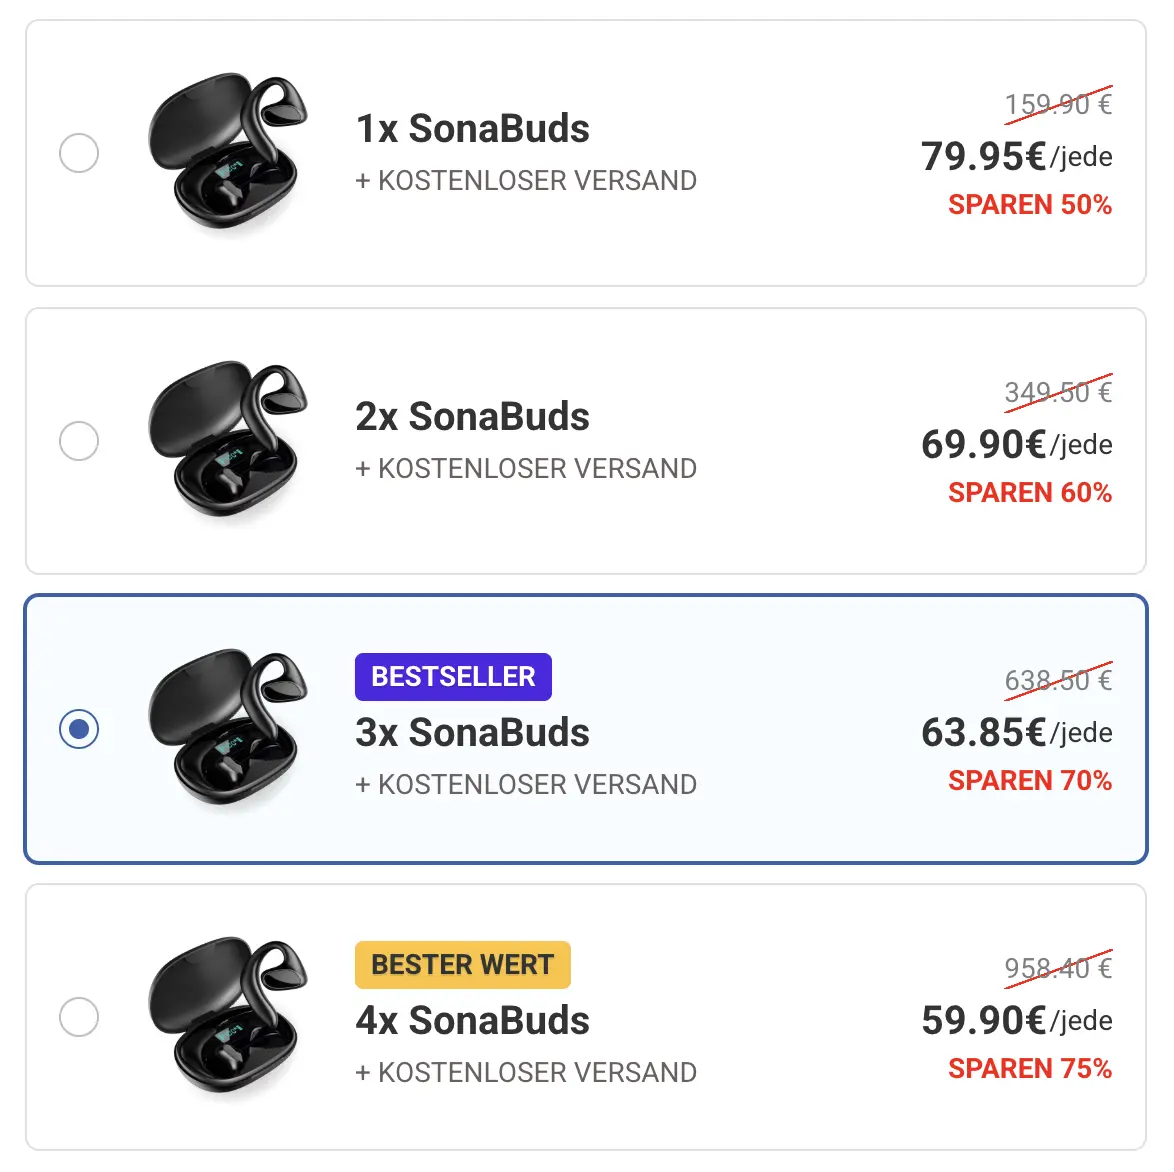Click the selected 3x SonaBuds radio button
Screen dimensions: 1174x1172
(79, 729)
